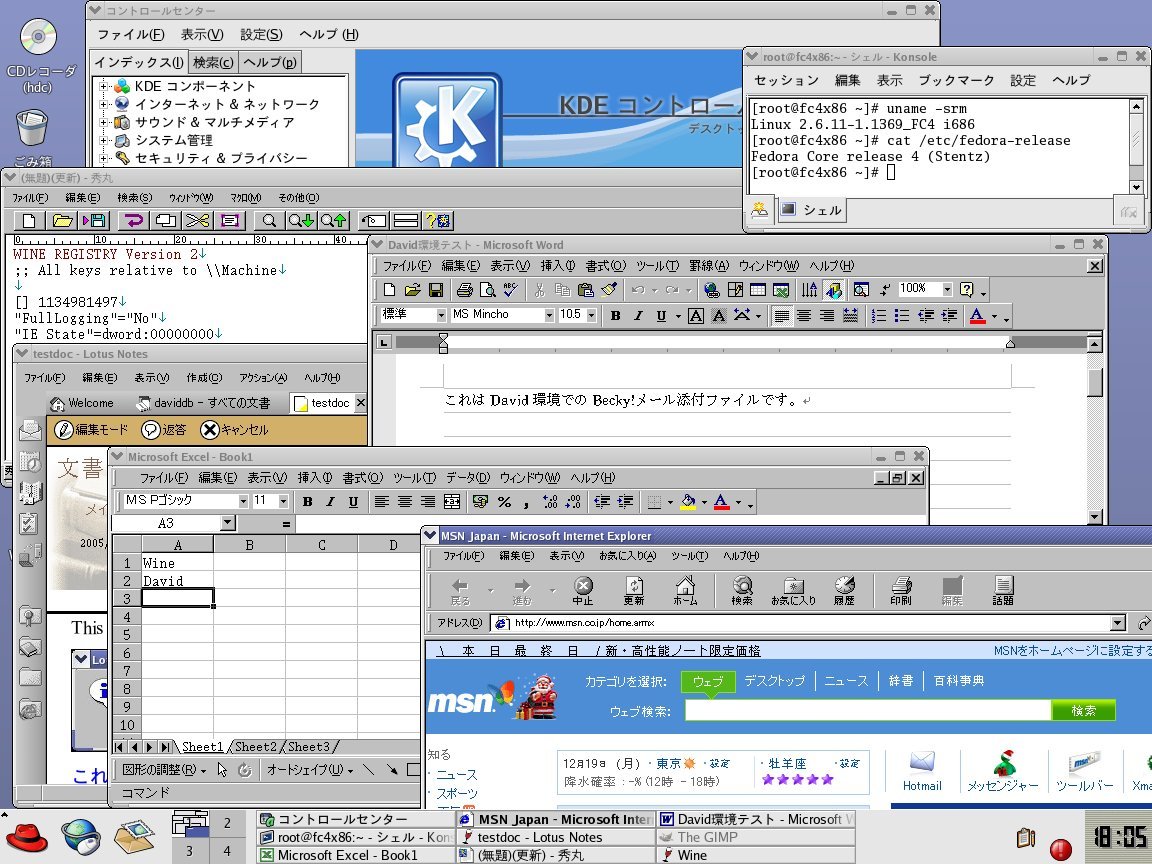Click Word font color A swatch

click(x=977, y=316)
